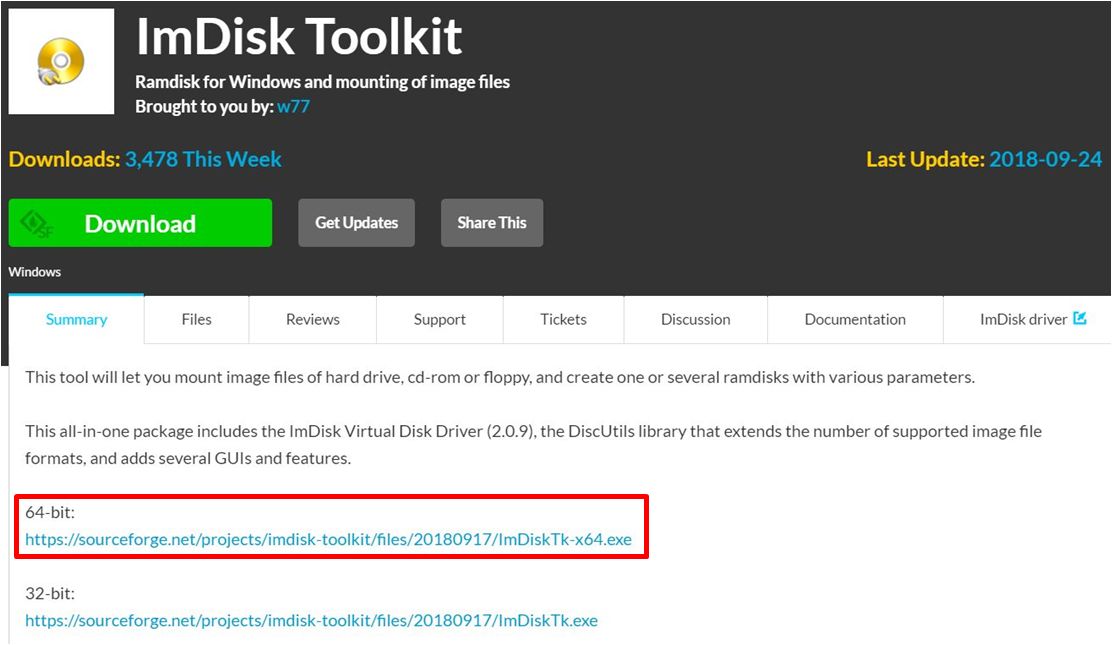Go to the Support tab
The width and height of the screenshot is (1112, 645).
point(440,319)
